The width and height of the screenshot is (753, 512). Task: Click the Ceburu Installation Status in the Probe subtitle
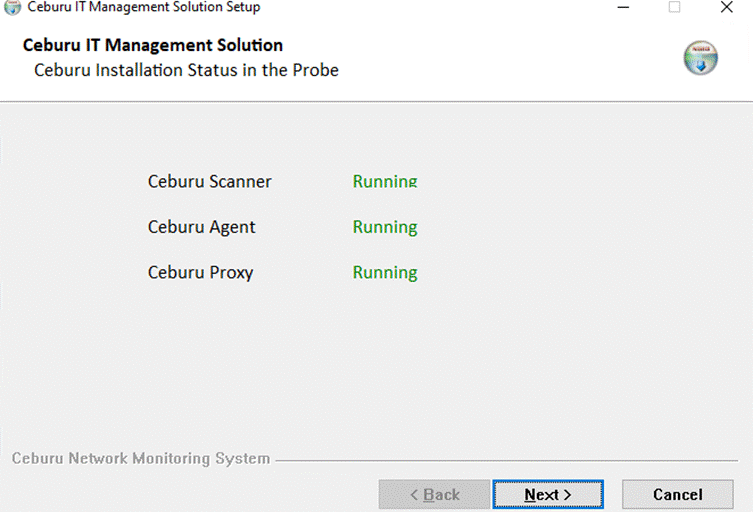tap(186, 70)
